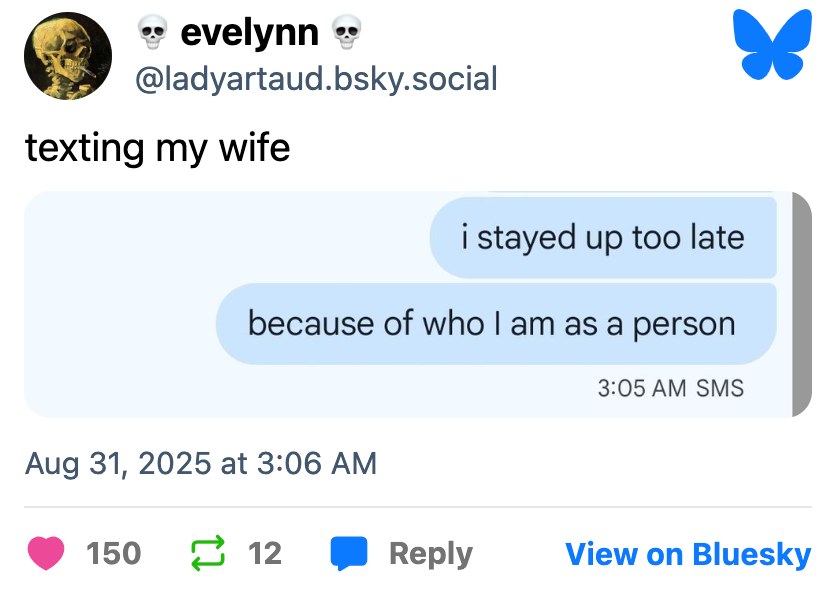Open the Bluesky butterfly logo
This screenshot has width=828, height=592.
pos(772,44)
